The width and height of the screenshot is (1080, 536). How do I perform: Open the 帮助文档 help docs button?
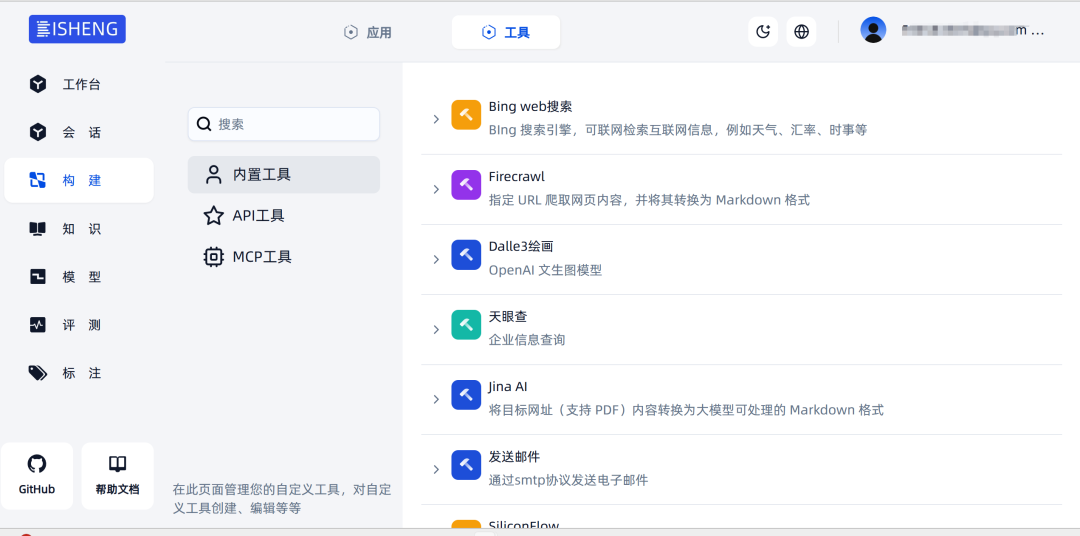coord(118,476)
